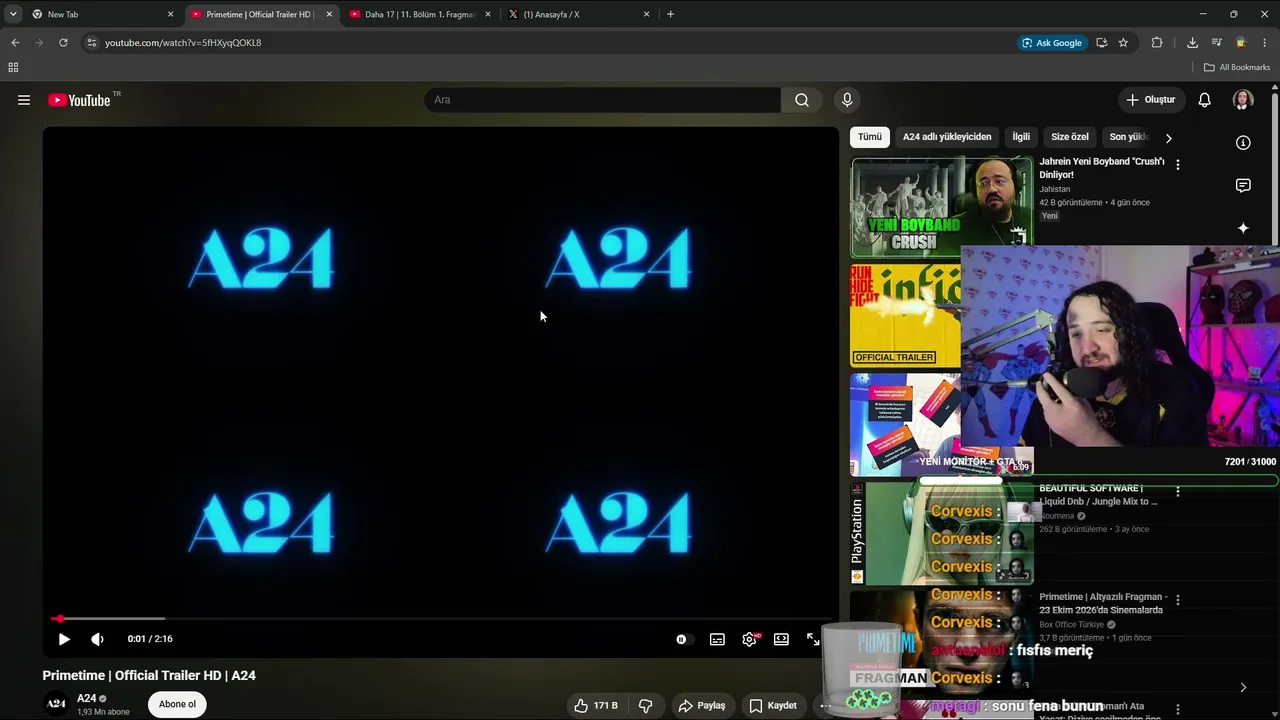Play the Primetime trailer video

64,639
